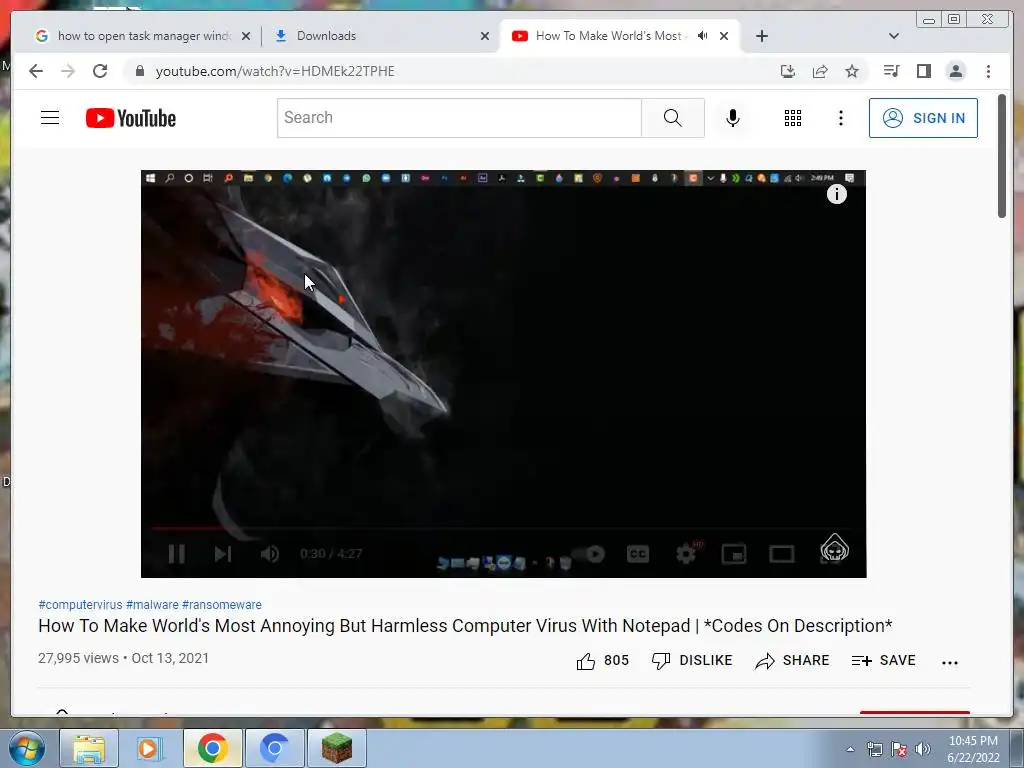This screenshot has width=1024, height=768.
Task: Open YouTube settings three-dot menu
Action: (841, 118)
